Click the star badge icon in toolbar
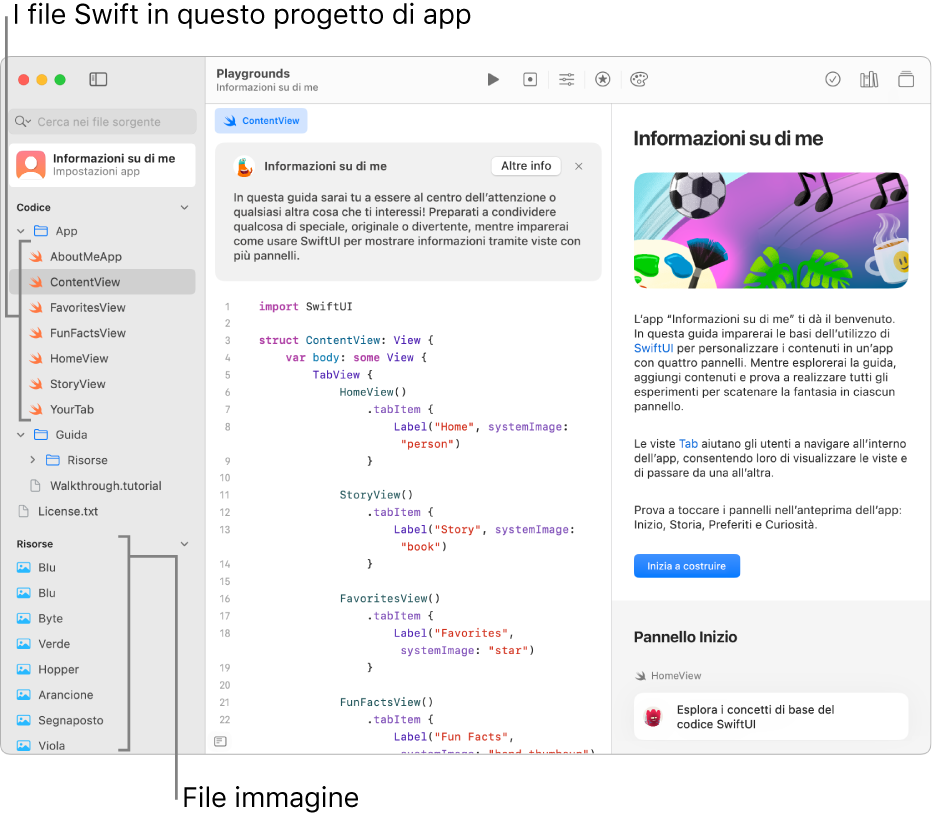The width and height of the screenshot is (934, 819). pyautogui.click(x=603, y=79)
